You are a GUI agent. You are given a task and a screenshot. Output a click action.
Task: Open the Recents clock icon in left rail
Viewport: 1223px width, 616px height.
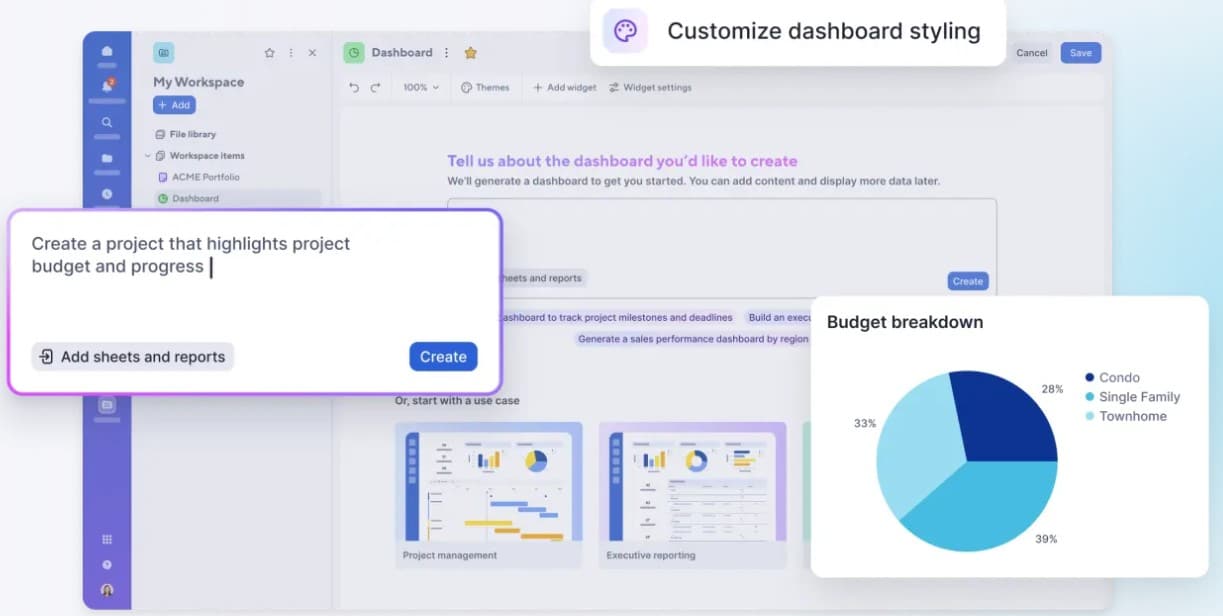coord(107,194)
